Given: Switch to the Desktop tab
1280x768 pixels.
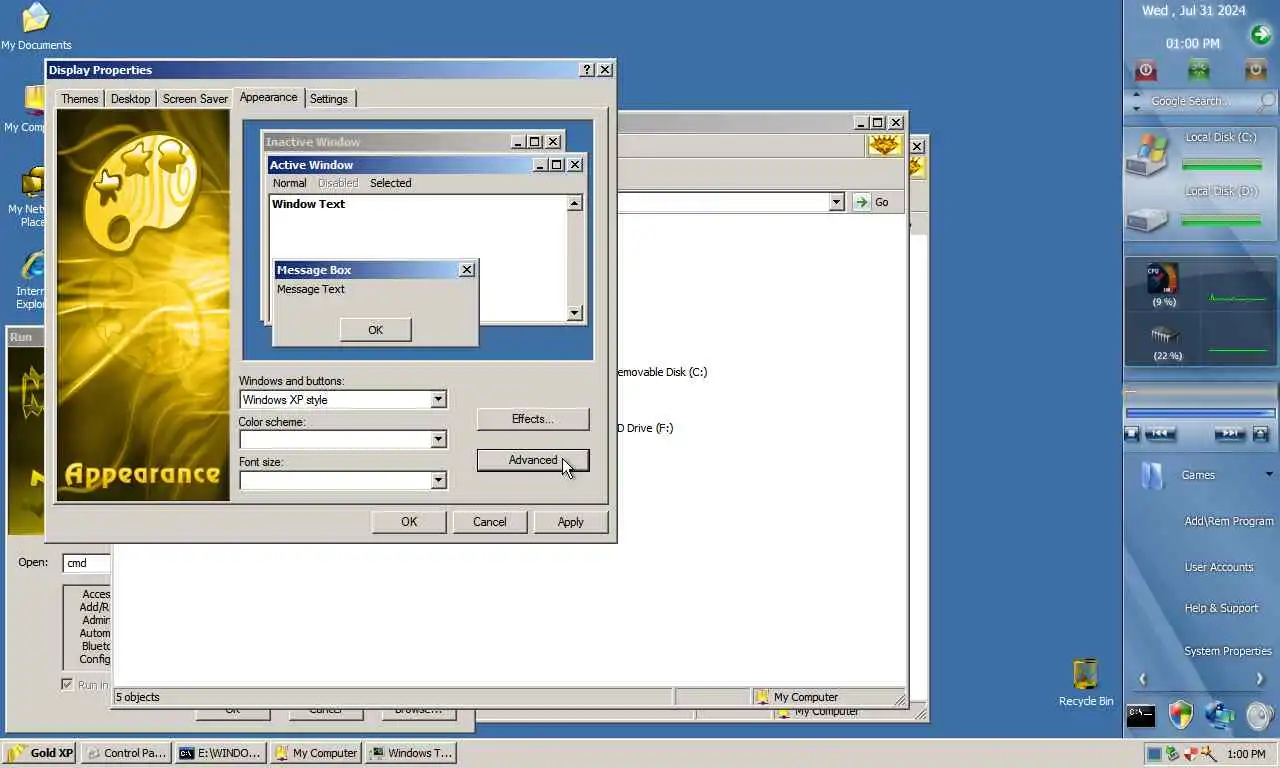Looking at the screenshot, I should coord(130,99).
